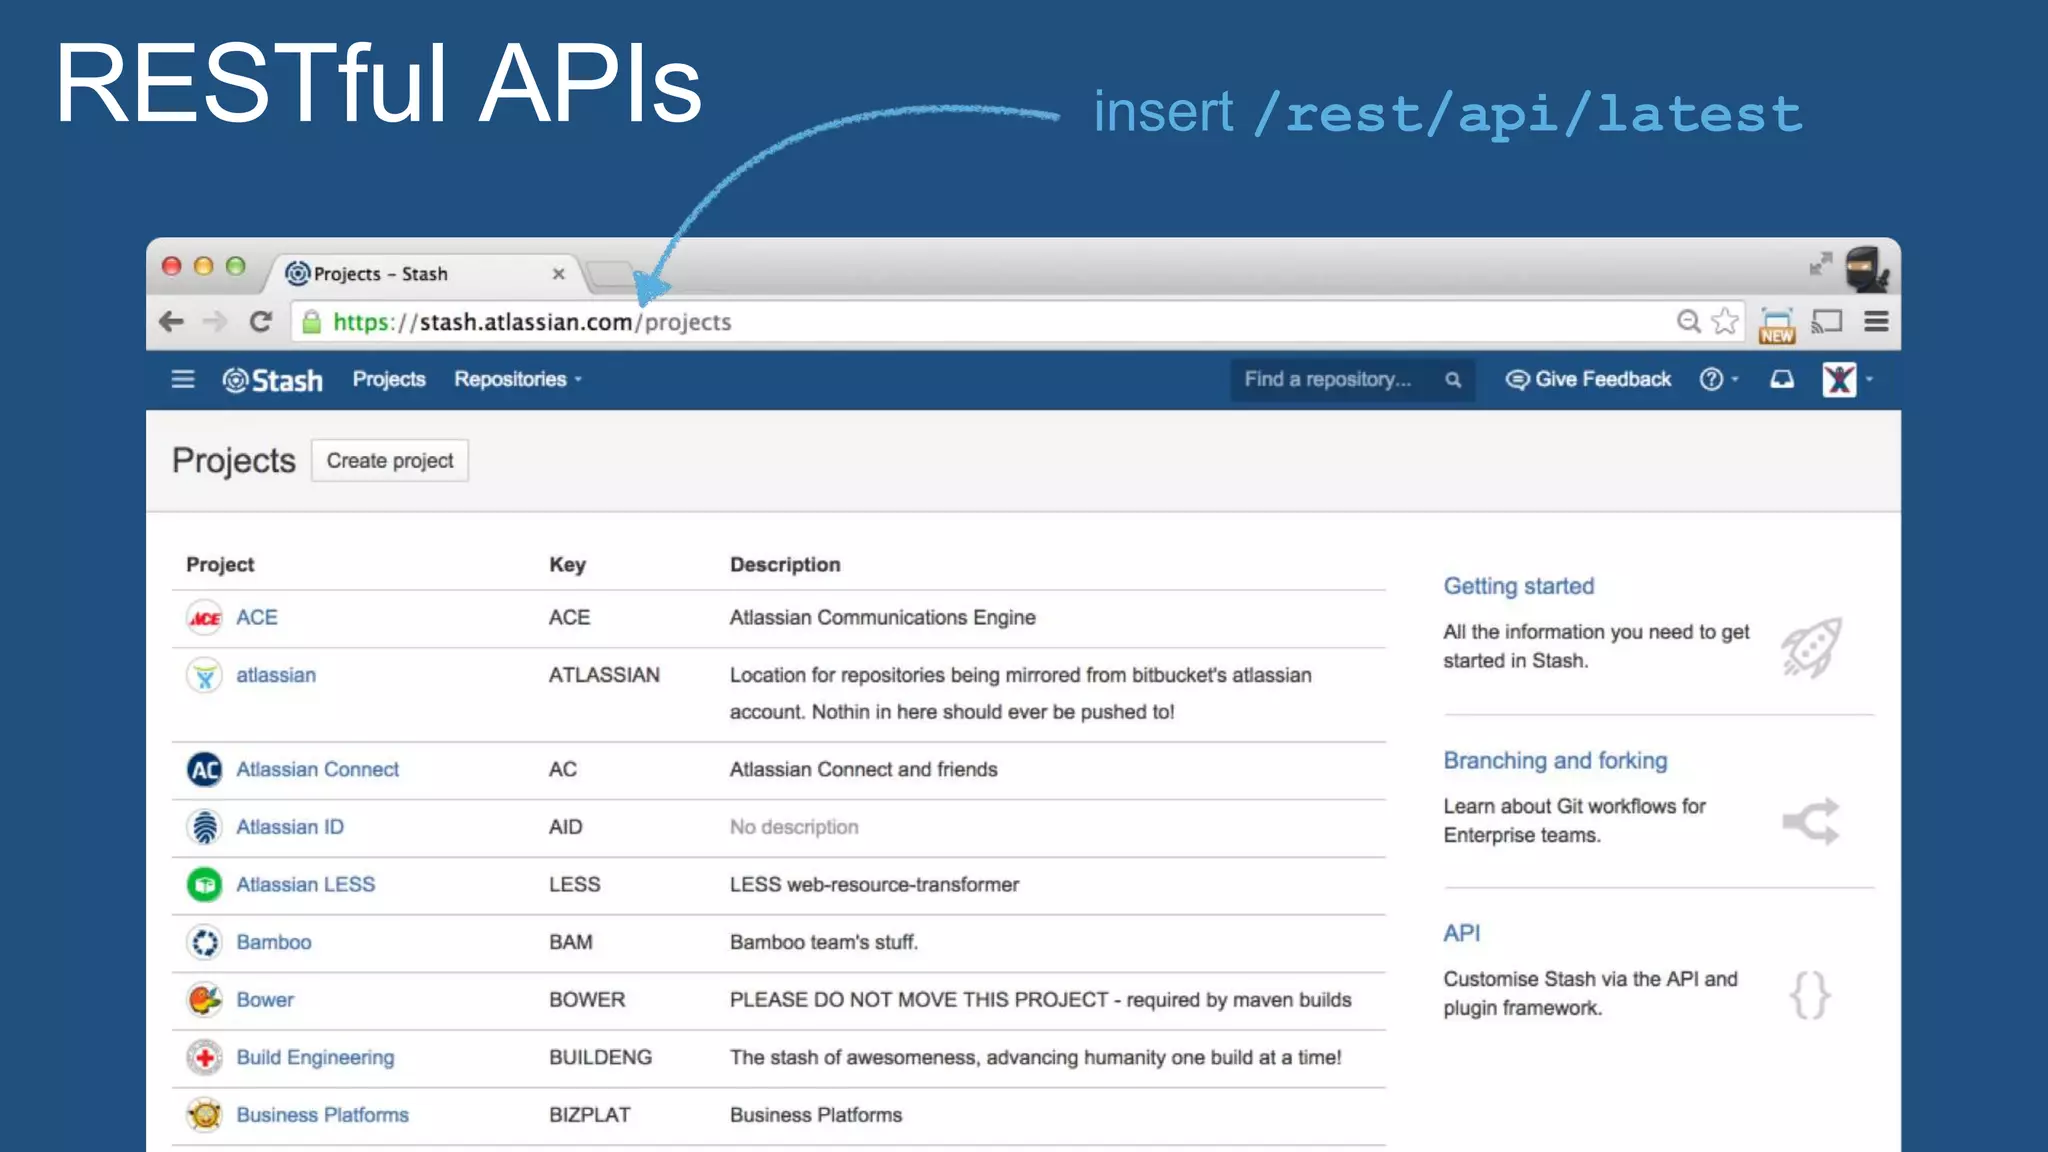Click the Bower bird avatar icon

click(x=205, y=1000)
